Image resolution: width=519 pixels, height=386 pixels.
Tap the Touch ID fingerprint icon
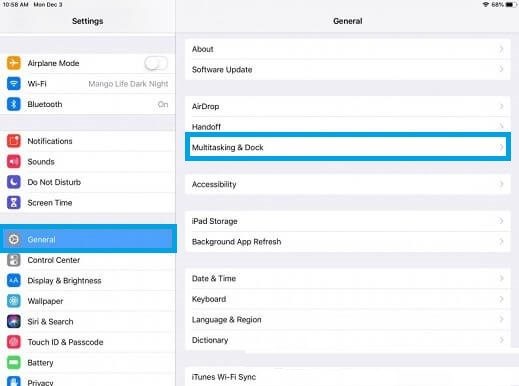pos(14,342)
